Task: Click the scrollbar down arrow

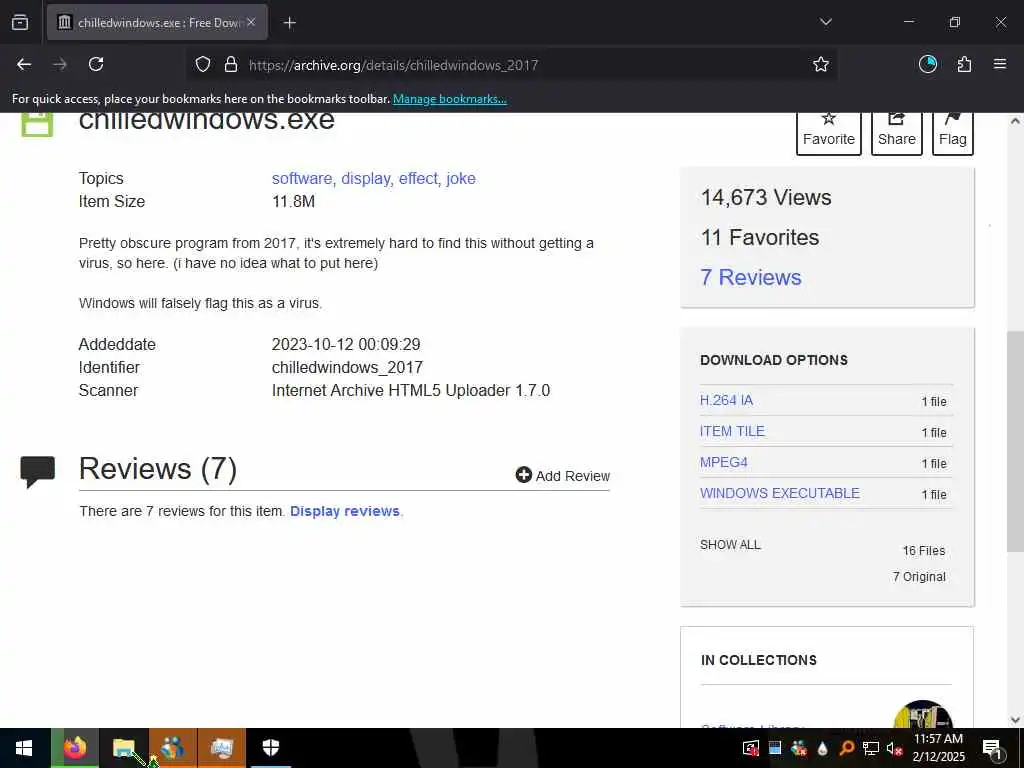Action: (x=1015, y=720)
